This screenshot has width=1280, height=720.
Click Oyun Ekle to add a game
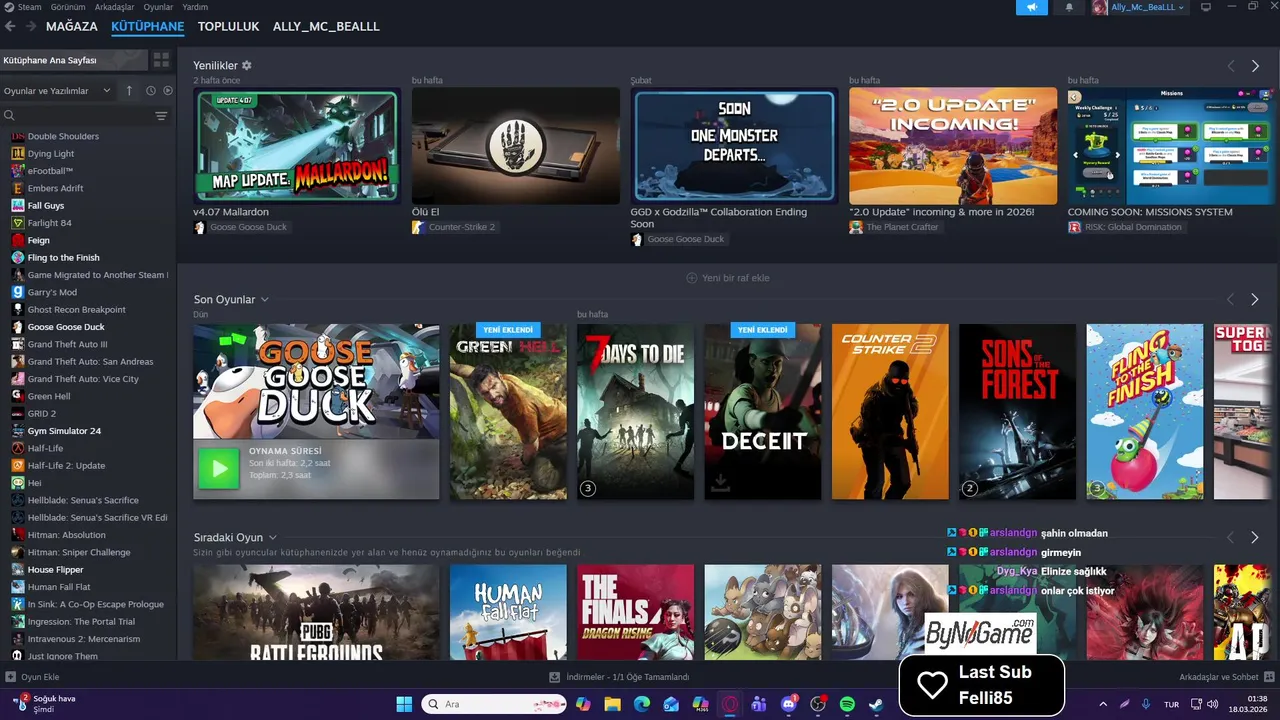[33, 677]
